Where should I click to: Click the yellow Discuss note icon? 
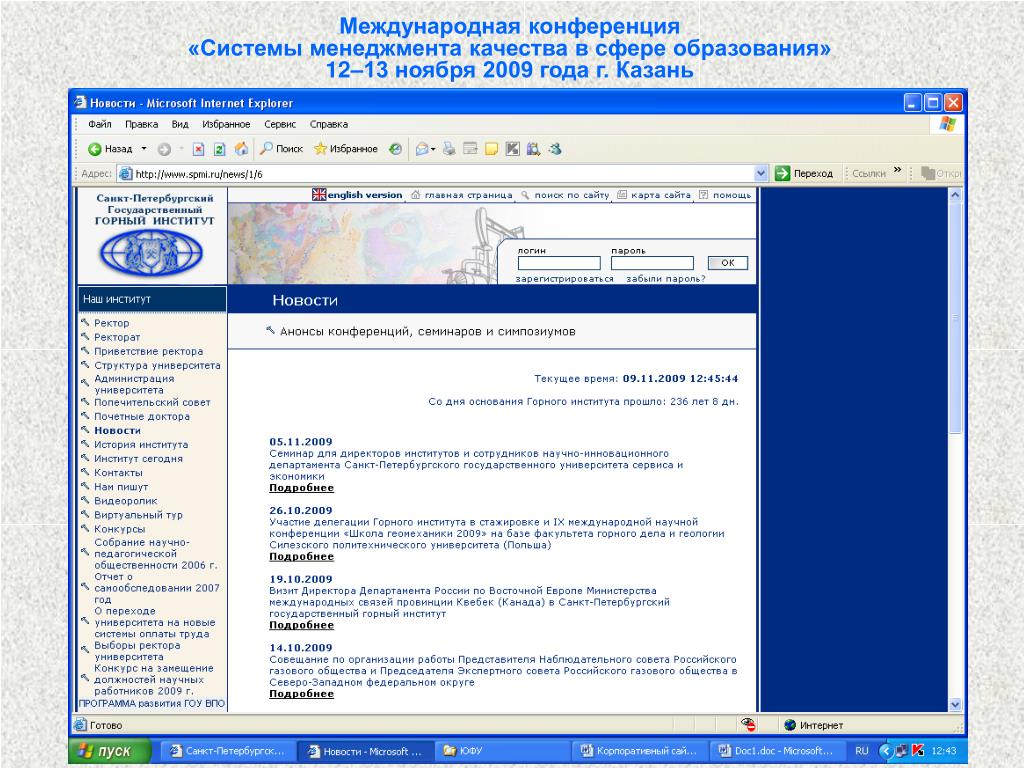coord(491,149)
